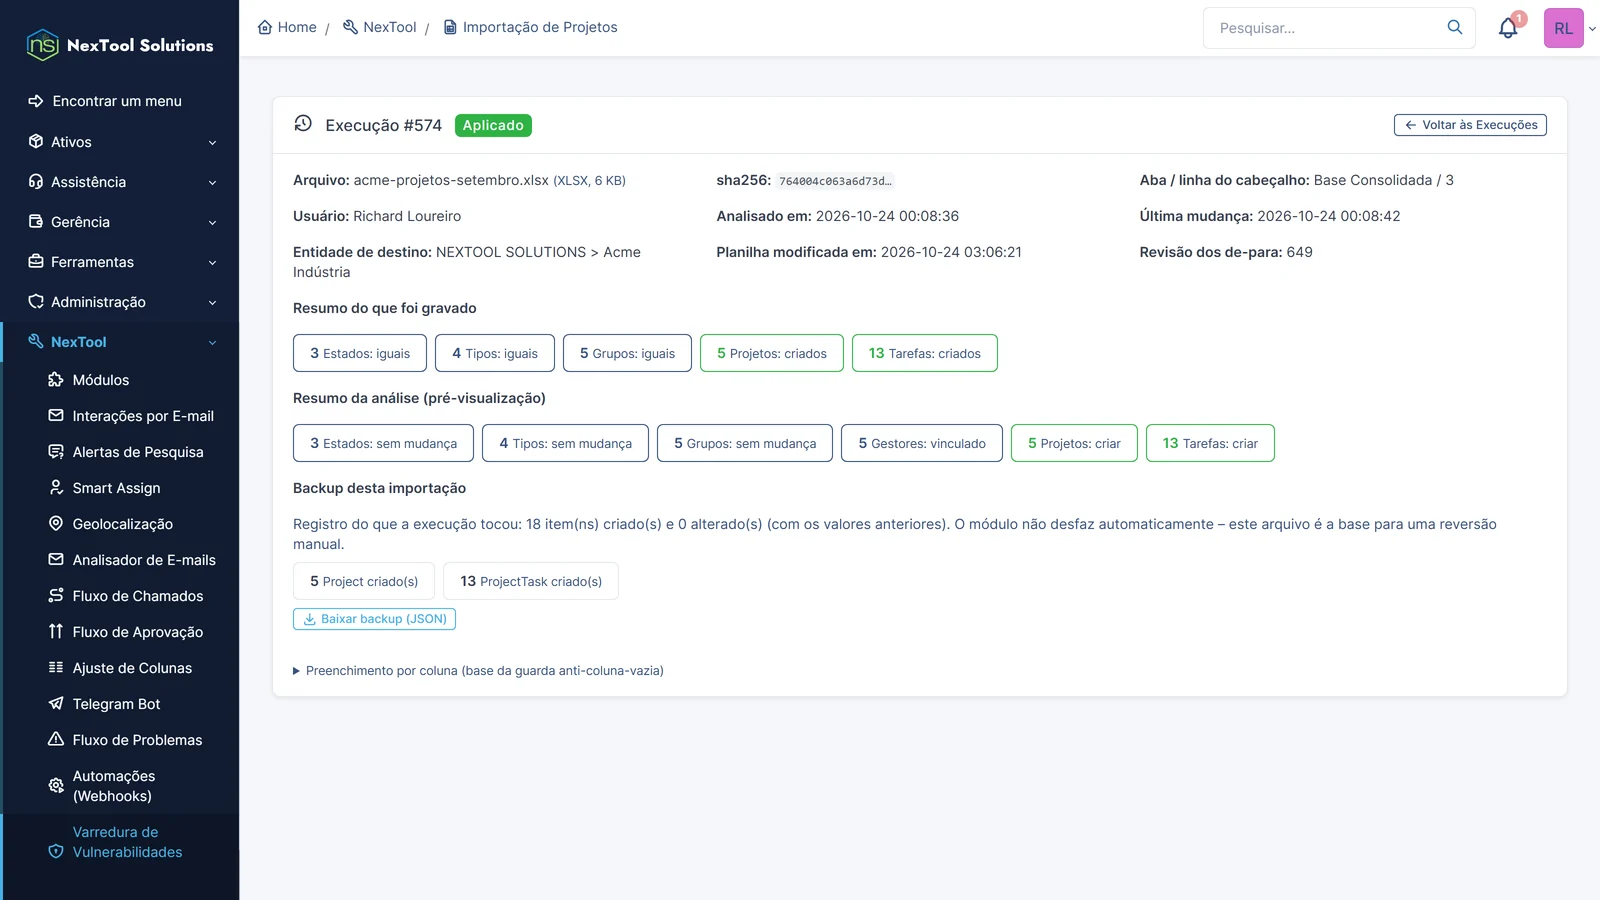The height and width of the screenshot is (900, 1600).
Task: Click the Alertas de Pesquisa icon
Action: (56, 452)
